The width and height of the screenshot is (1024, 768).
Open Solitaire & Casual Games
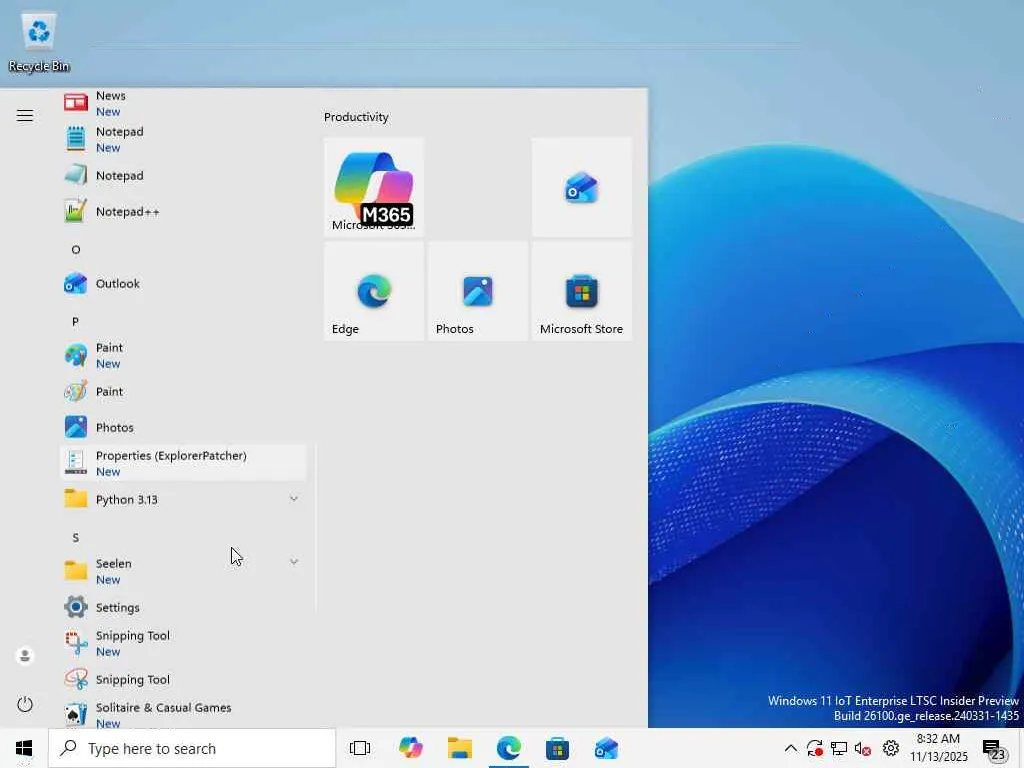183,714
